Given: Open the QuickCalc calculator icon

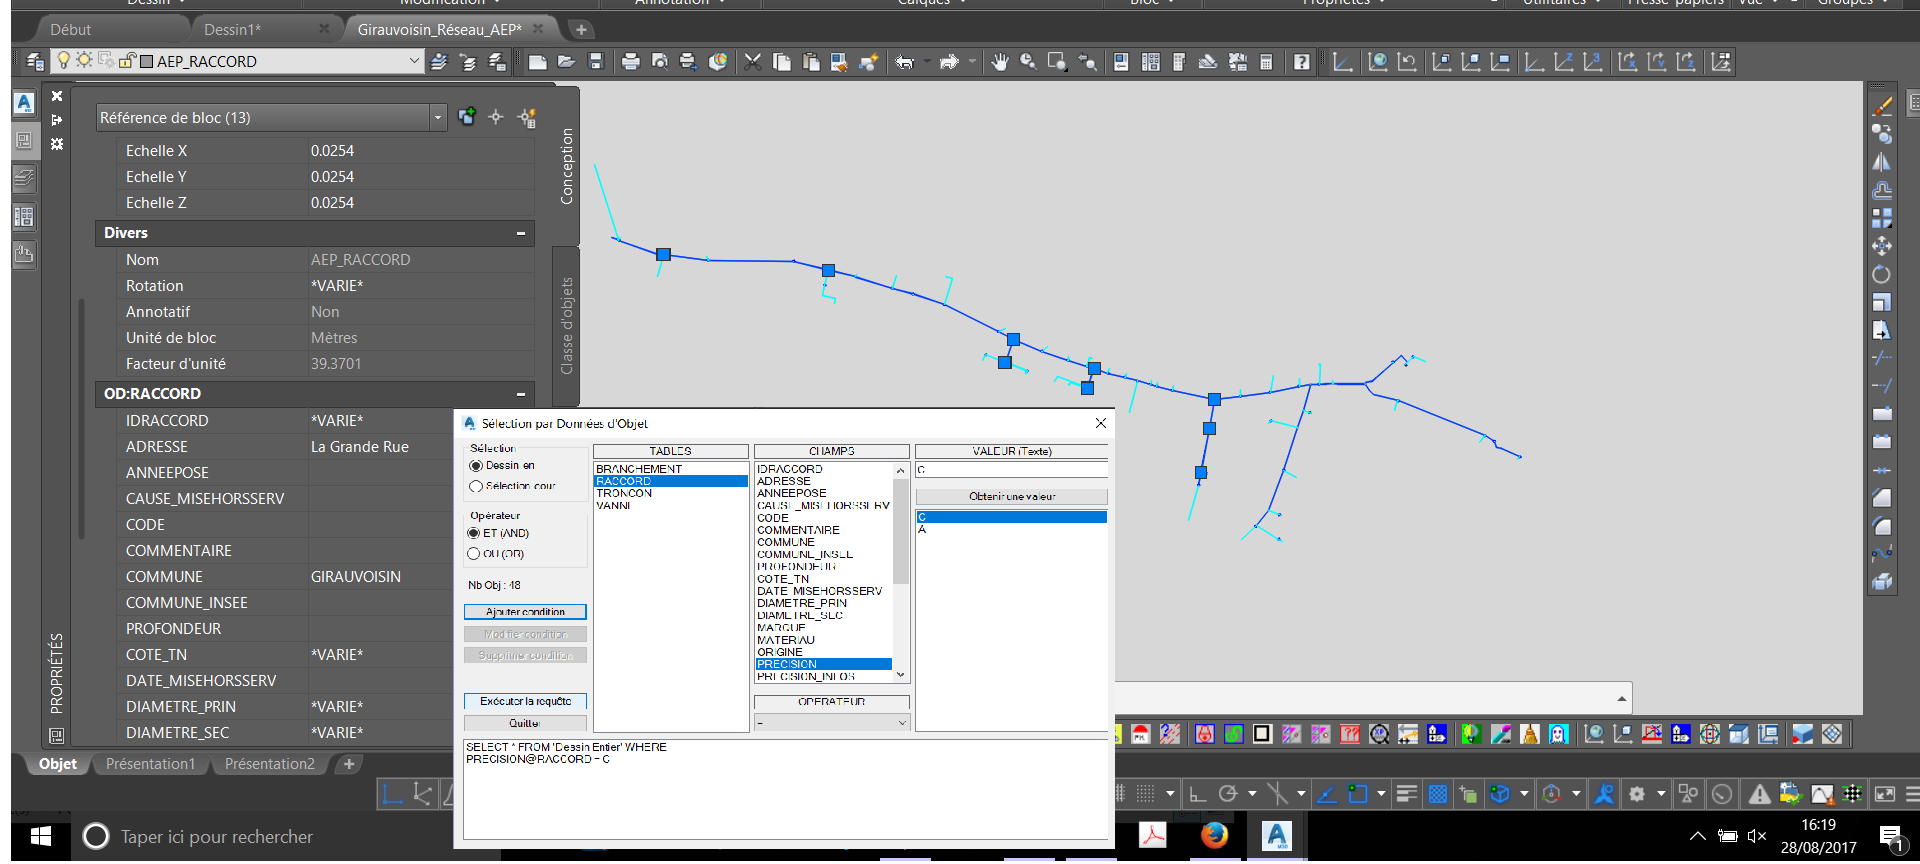Looking at the screenshot, I should [x=1266, y=62].
